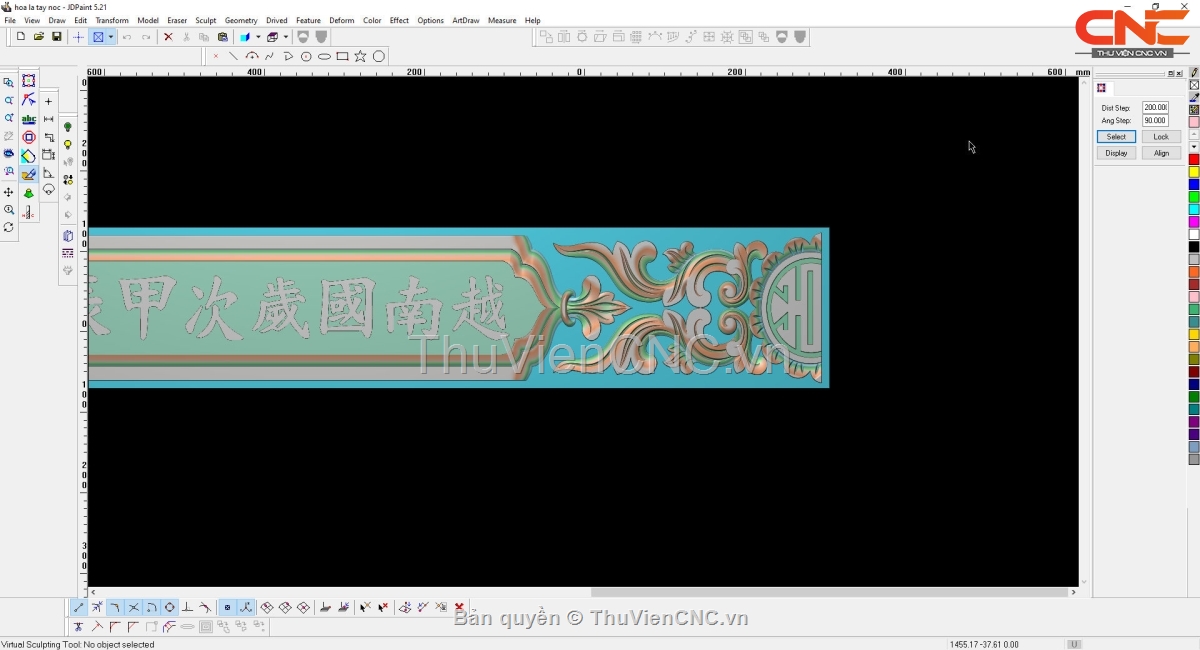Screen dimensions: 1200x650
Task: Expand the dropdown beside the boxed-X view icon
Action: [x=111, y=37]
